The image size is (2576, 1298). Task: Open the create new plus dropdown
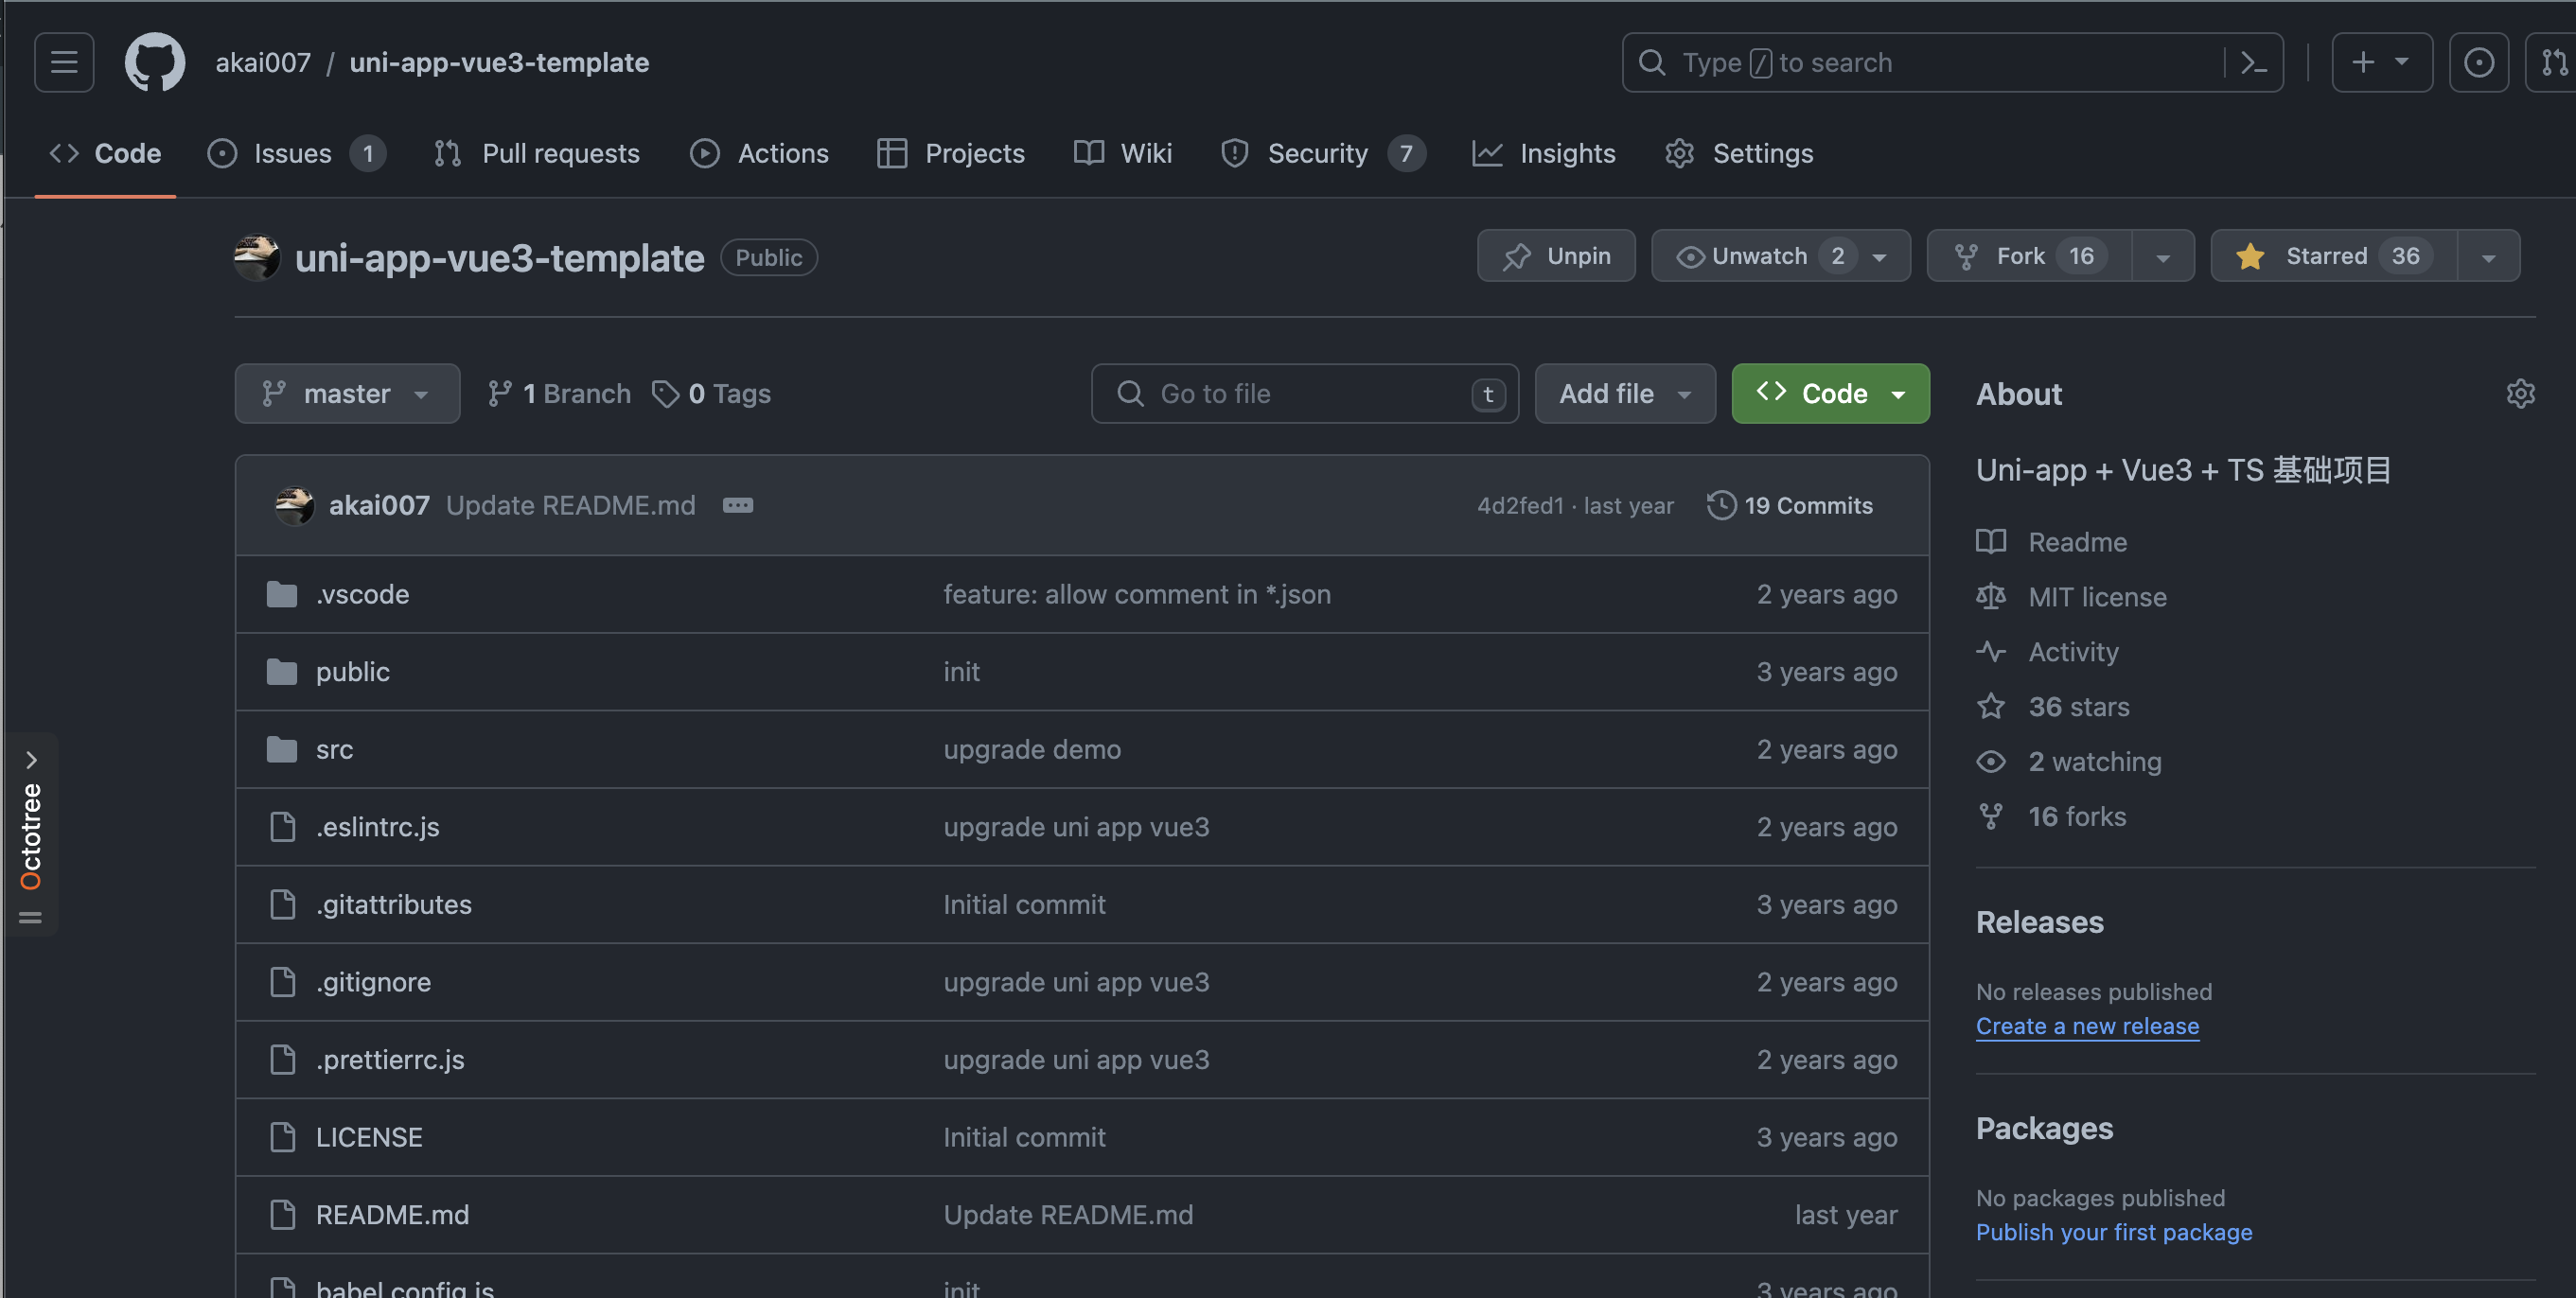click(x=2382, y=62)
